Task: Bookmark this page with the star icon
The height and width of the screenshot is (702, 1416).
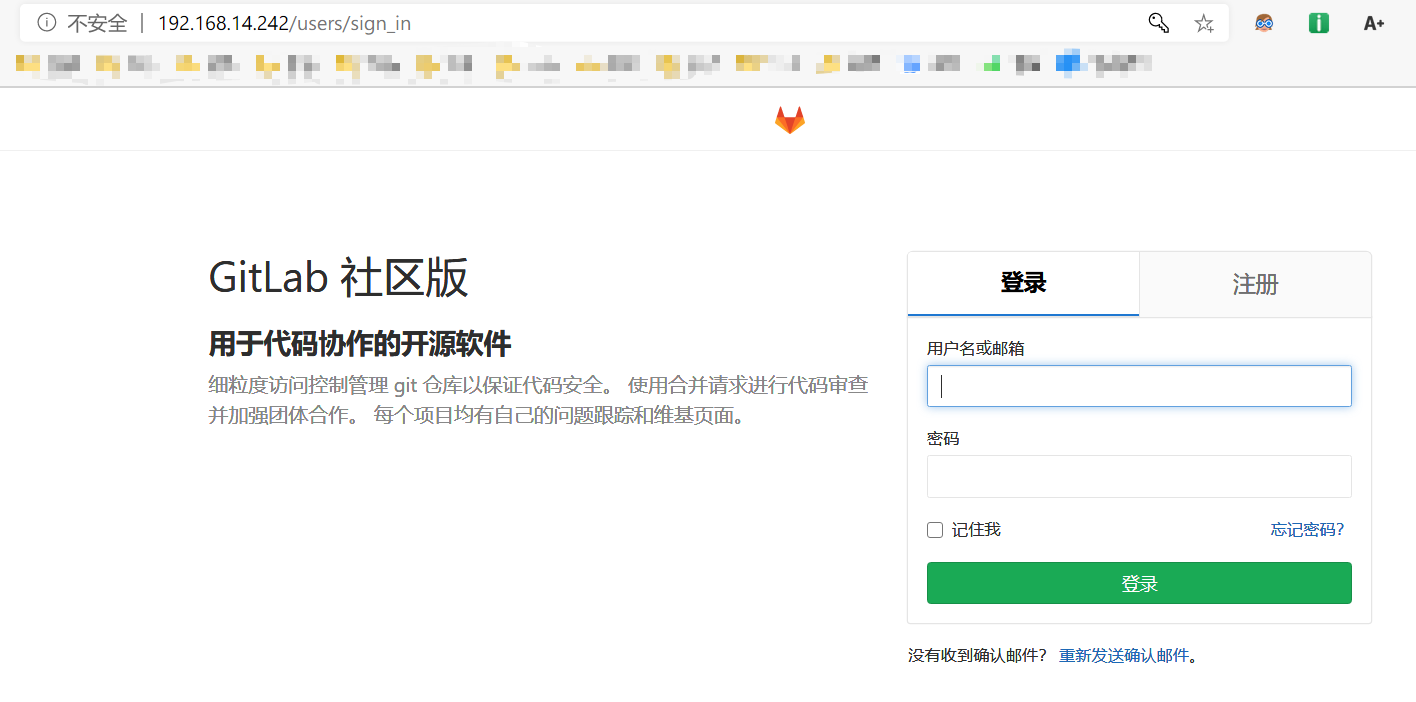Action: pyautogui.click(x=1204, y=23)
